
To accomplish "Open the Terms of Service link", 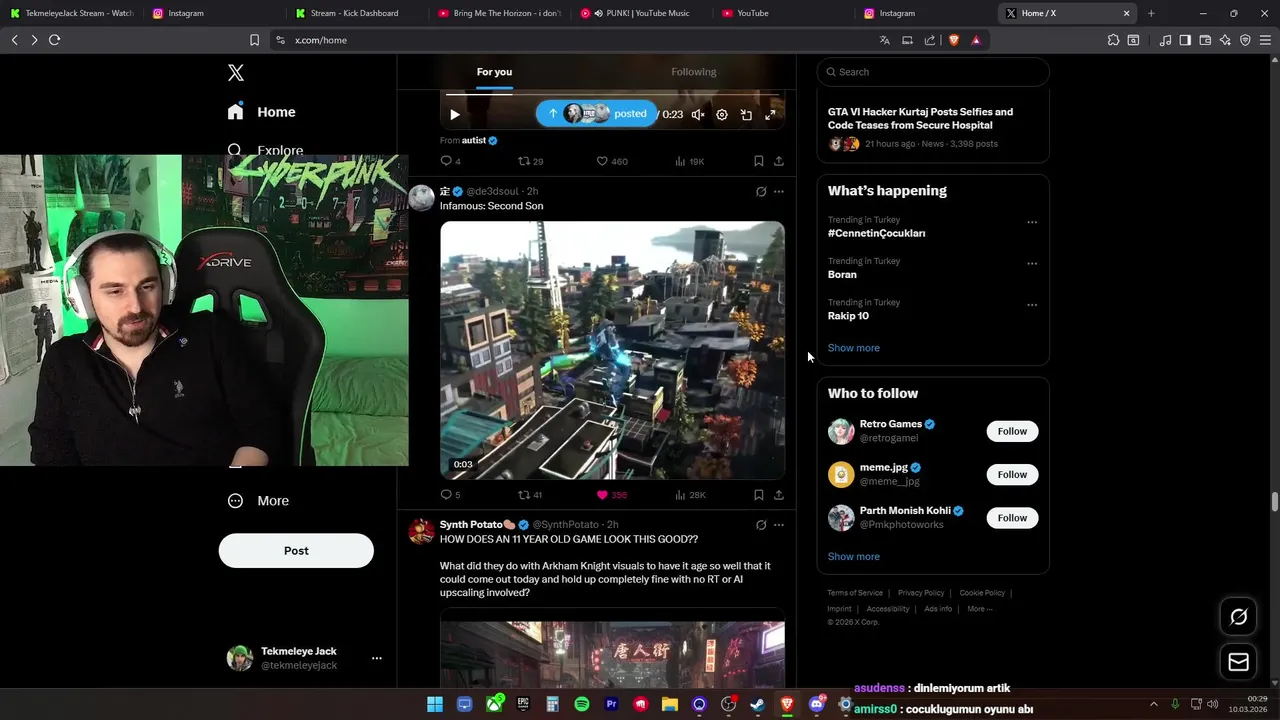I will click(855, 593).
